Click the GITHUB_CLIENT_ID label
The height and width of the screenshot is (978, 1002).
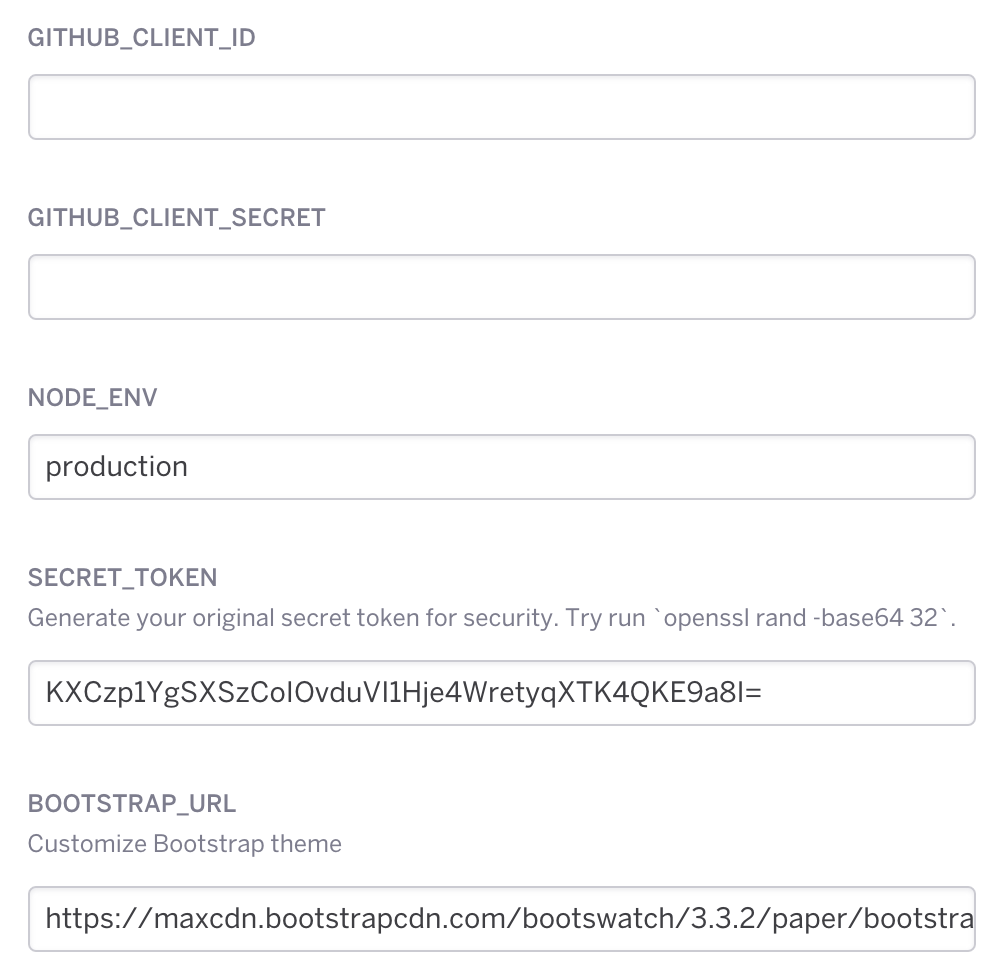click(142, 38)
